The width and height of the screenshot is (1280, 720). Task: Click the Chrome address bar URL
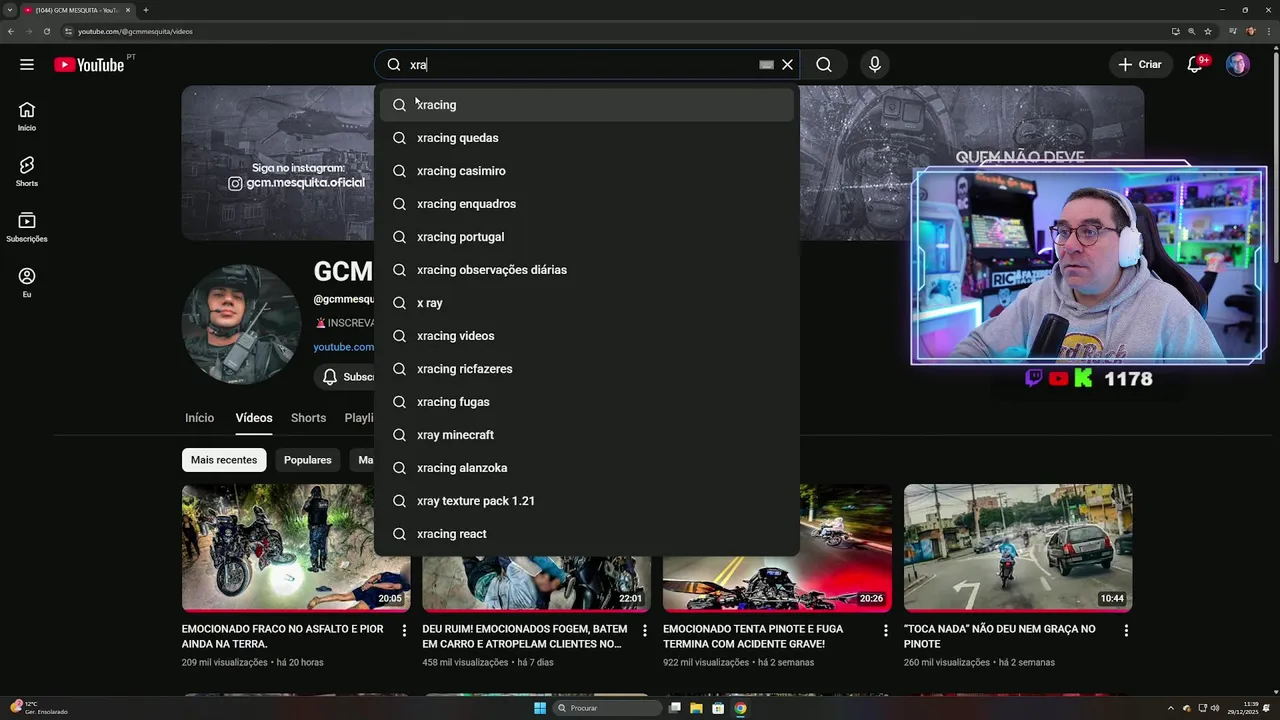tap(135, 31)
